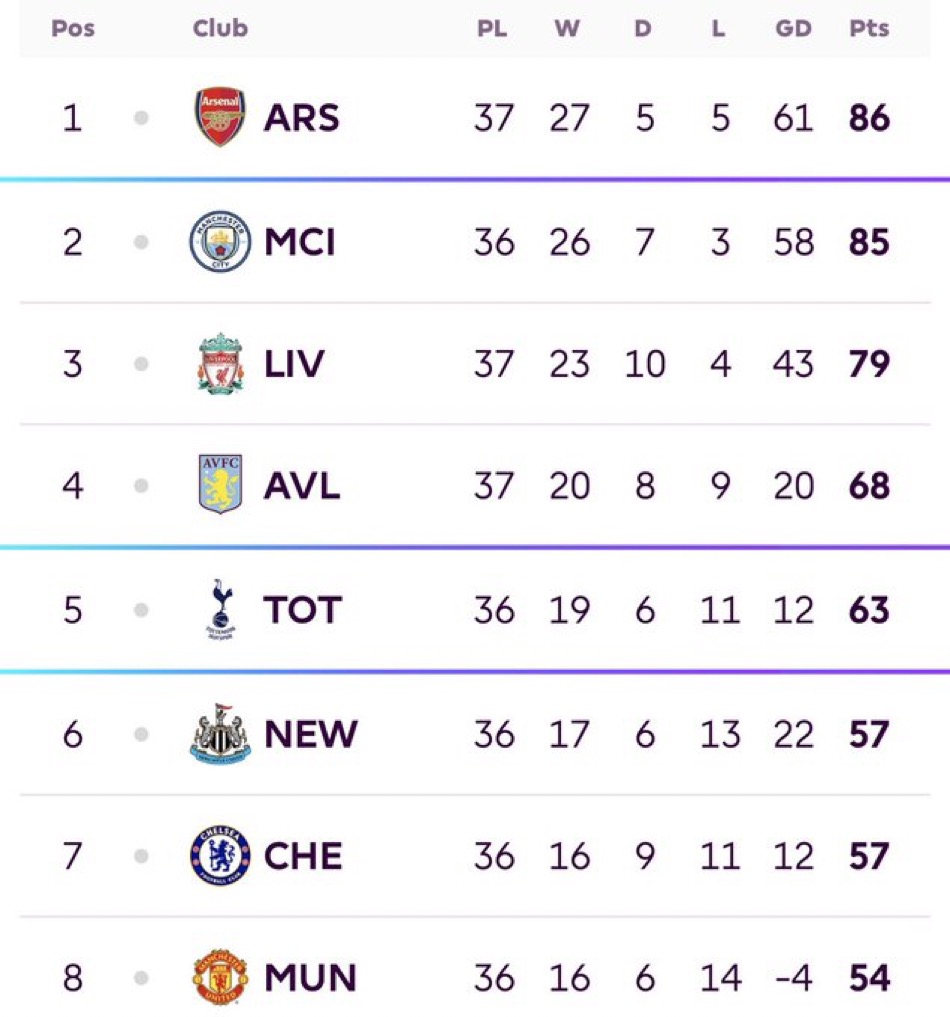950x1017 pixels.
Task: Expand Tottenham row status dot
Action: [141, 610]
